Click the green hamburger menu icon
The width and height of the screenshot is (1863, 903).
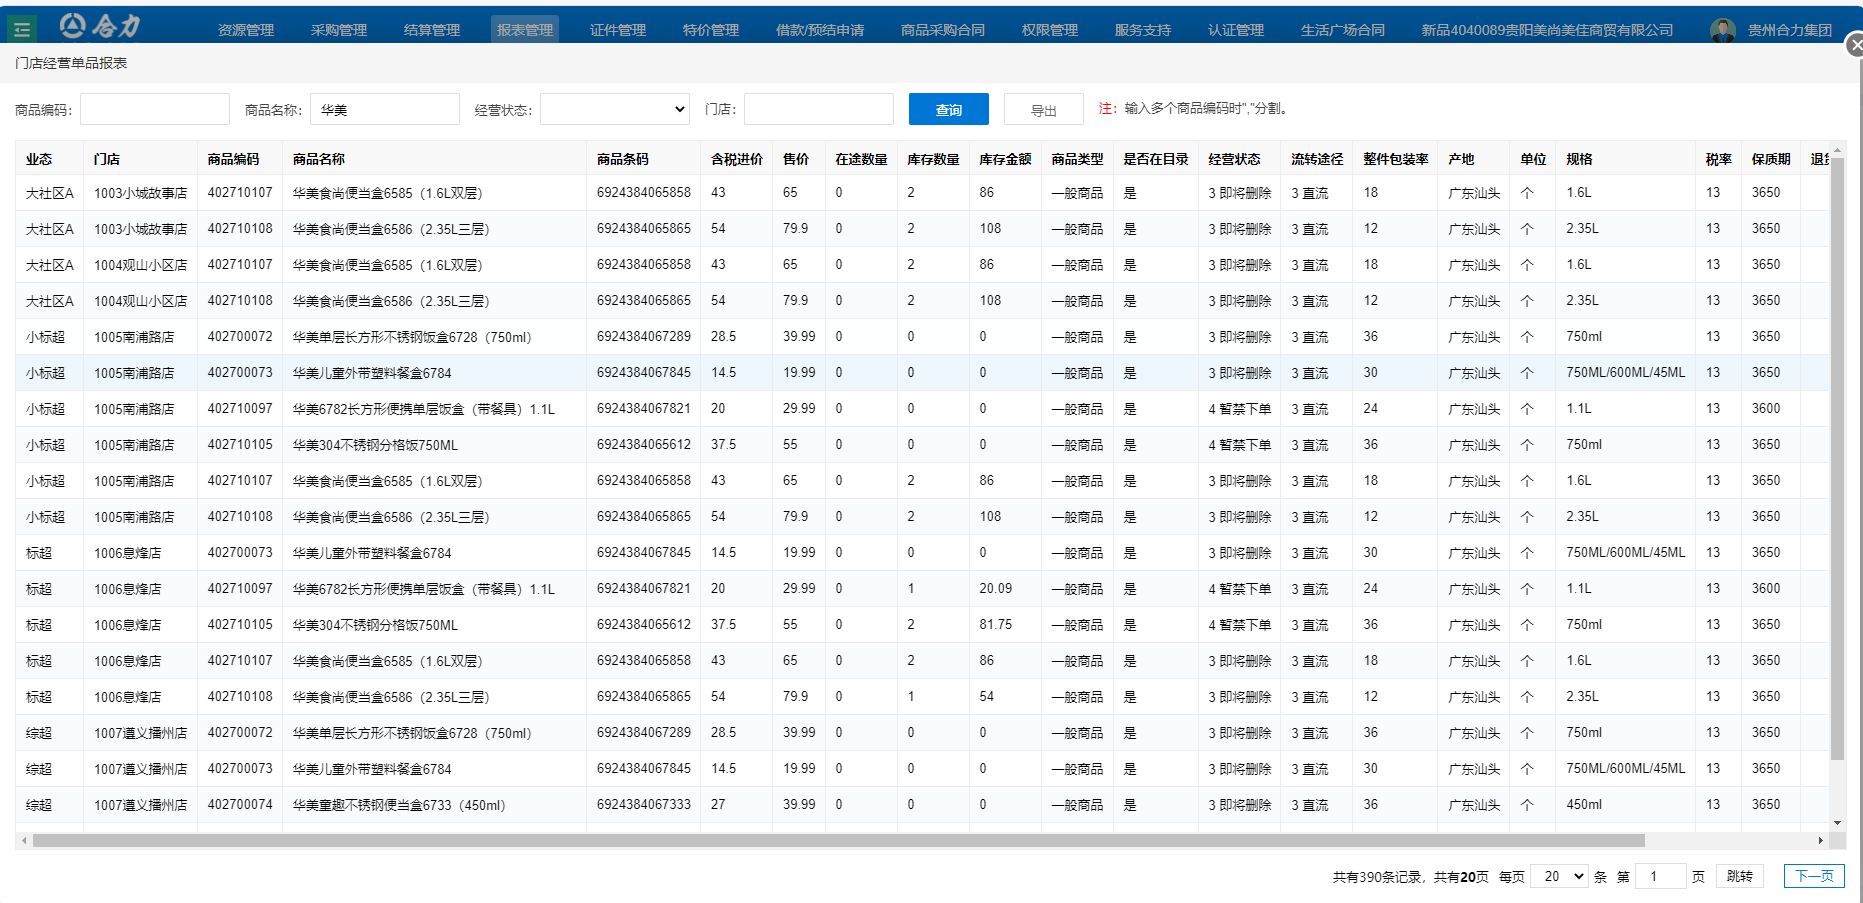tap(22, 29)
